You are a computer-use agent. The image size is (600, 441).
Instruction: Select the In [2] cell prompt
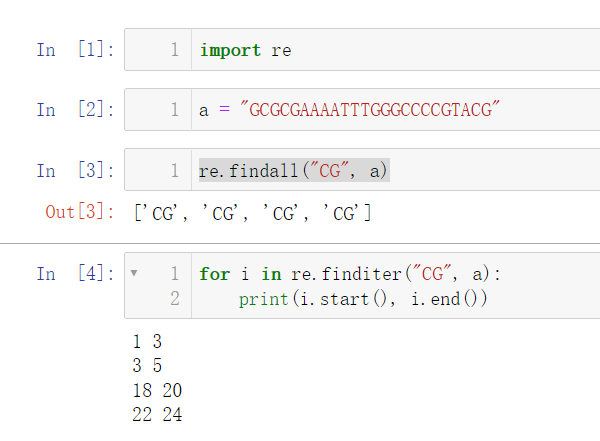point(74,110)
